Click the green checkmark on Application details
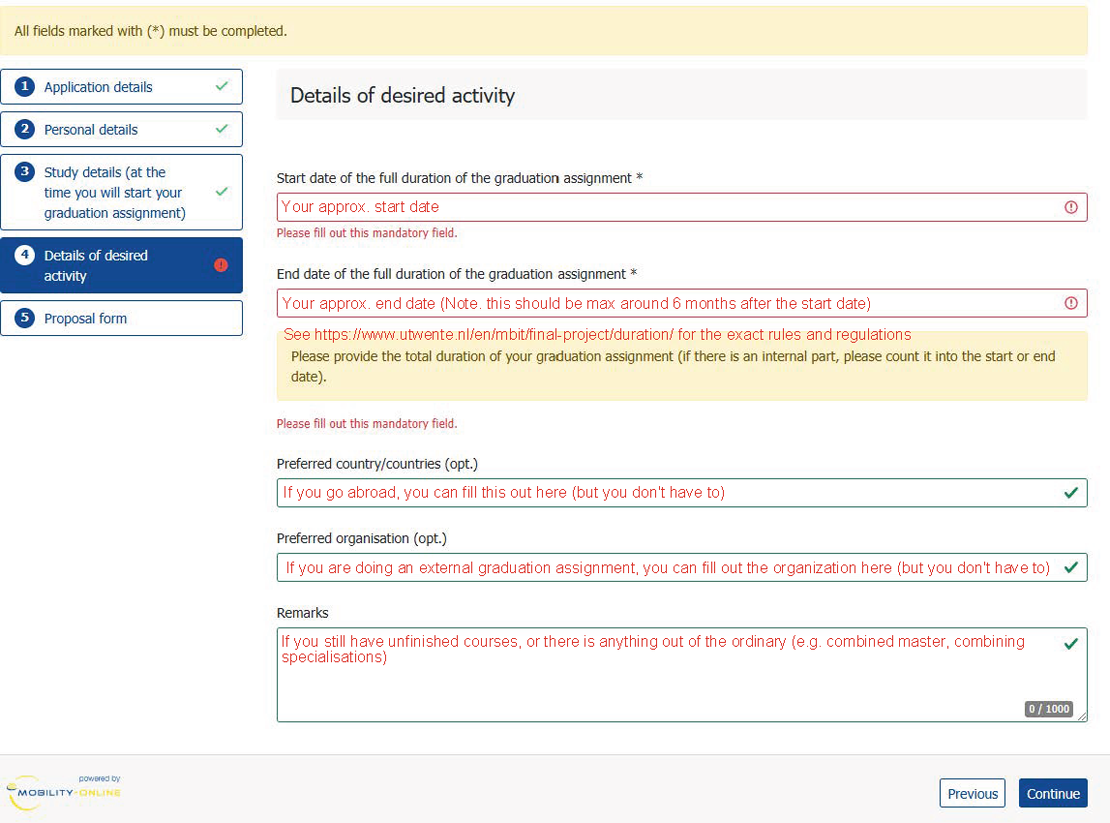The width and height of the screenshot is (1110, 823). point(222,86)
